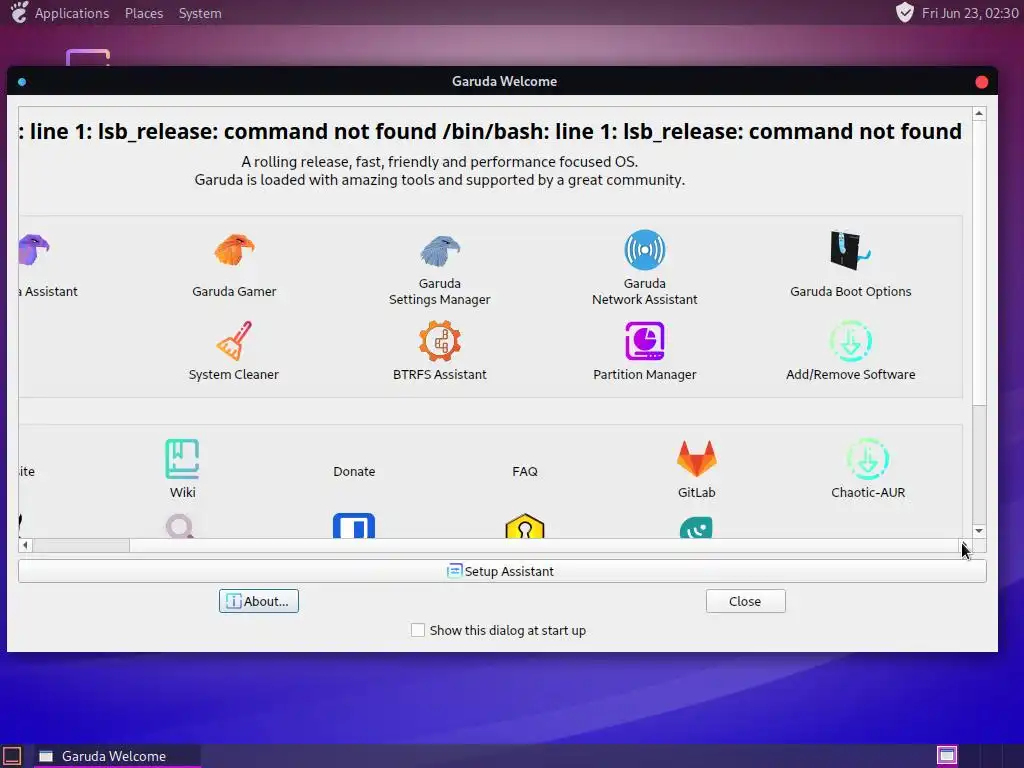This screenshot has width=1024, height=768.
Task: Click the vertical scrollbar up arrow
Action: click(x=979, y=114)
